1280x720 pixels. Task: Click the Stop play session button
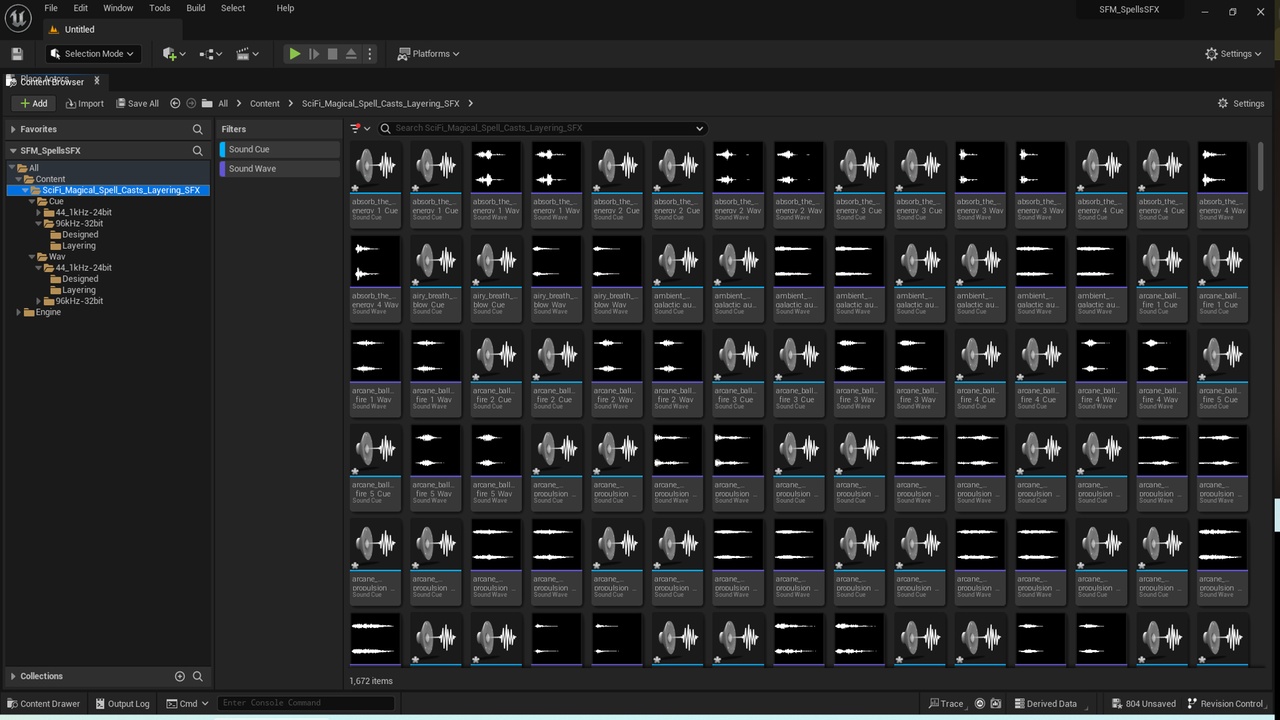coord(332,54)
